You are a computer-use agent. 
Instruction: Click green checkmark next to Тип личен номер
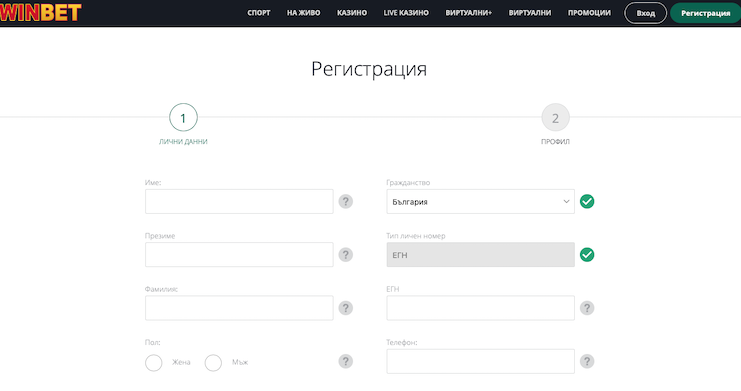(587, 255)
